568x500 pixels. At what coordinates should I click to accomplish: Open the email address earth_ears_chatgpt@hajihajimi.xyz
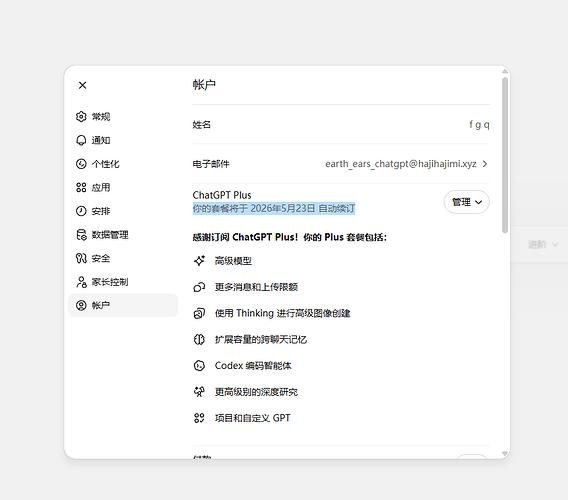point(401,164)
